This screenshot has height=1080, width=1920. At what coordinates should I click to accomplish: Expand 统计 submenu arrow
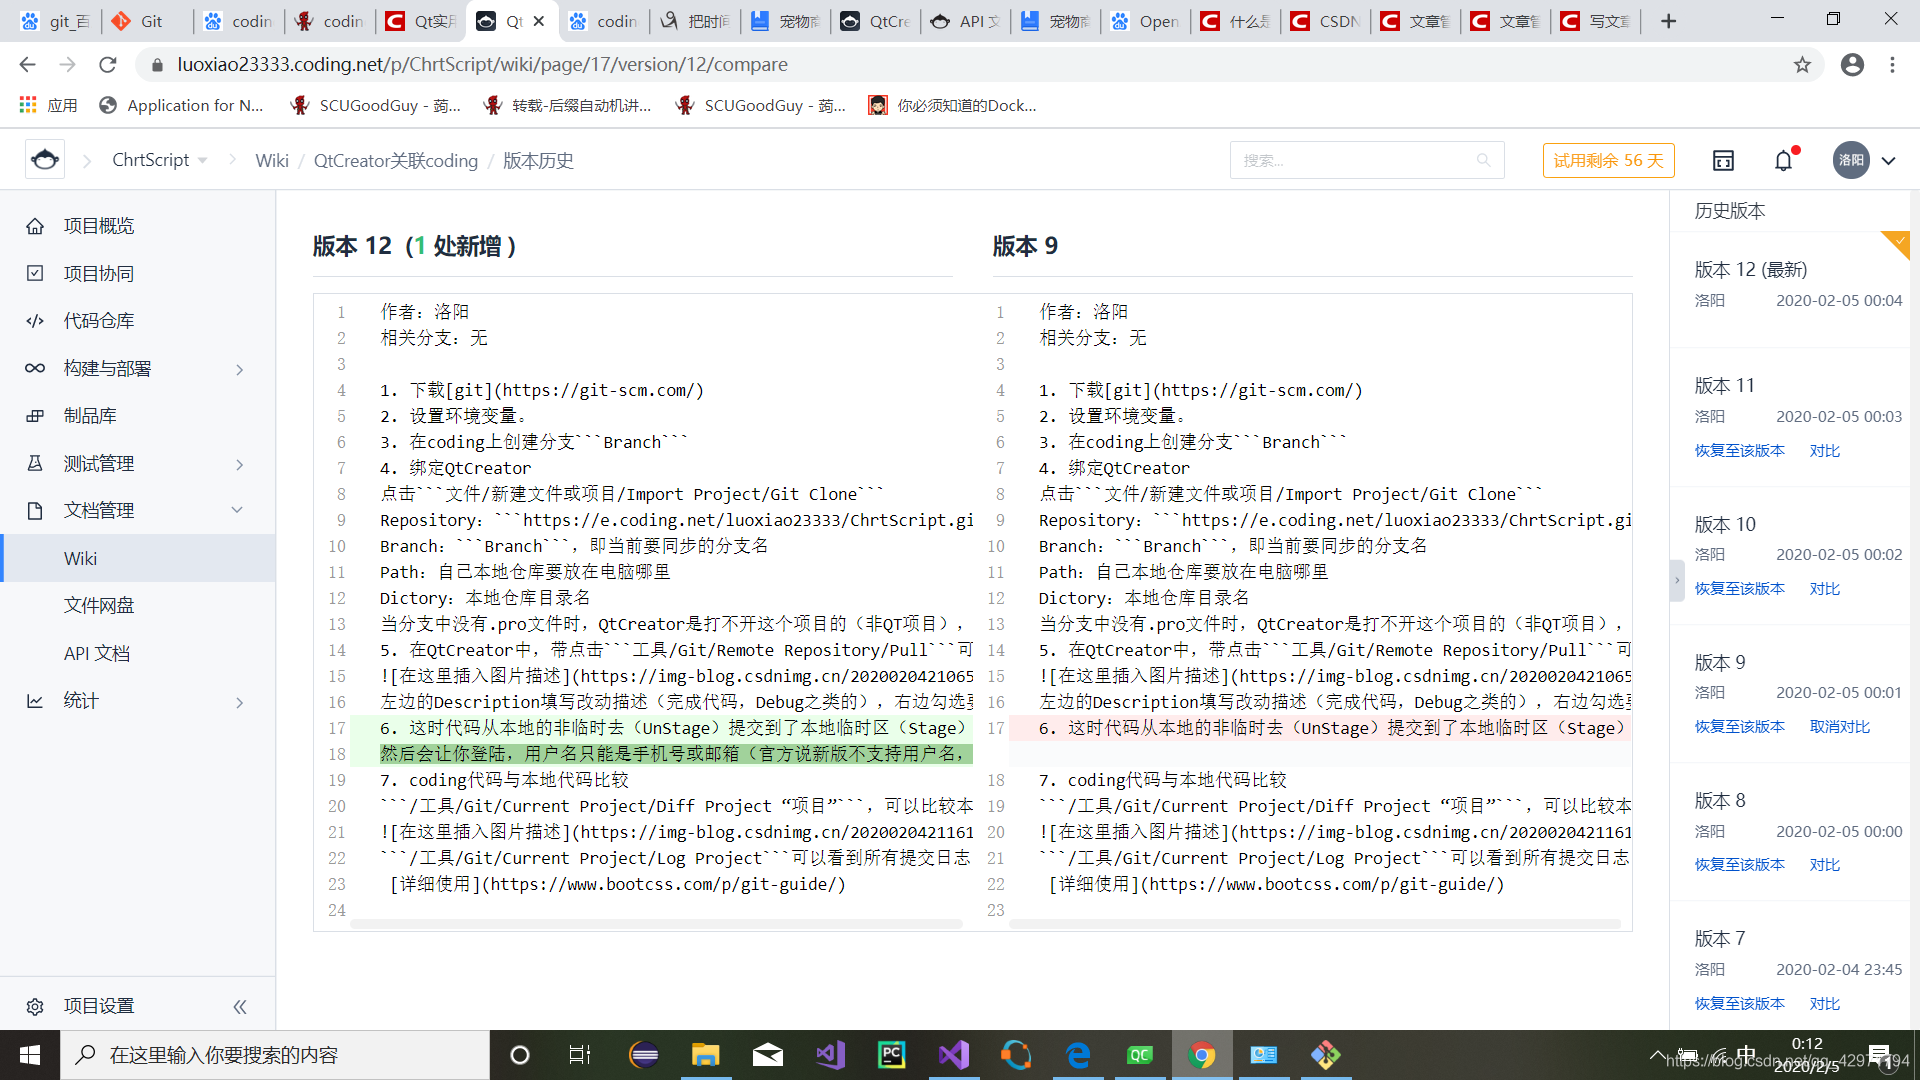point(240,702)
